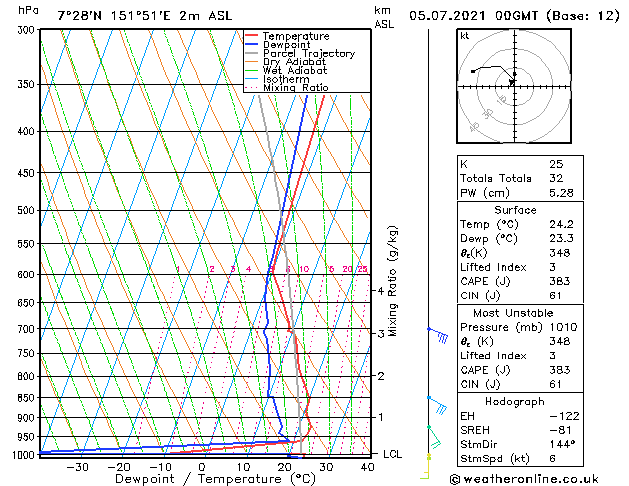Click the 550 hPa pressure label
The width and height of the screenshot is (629, 486).
(28, 244)
